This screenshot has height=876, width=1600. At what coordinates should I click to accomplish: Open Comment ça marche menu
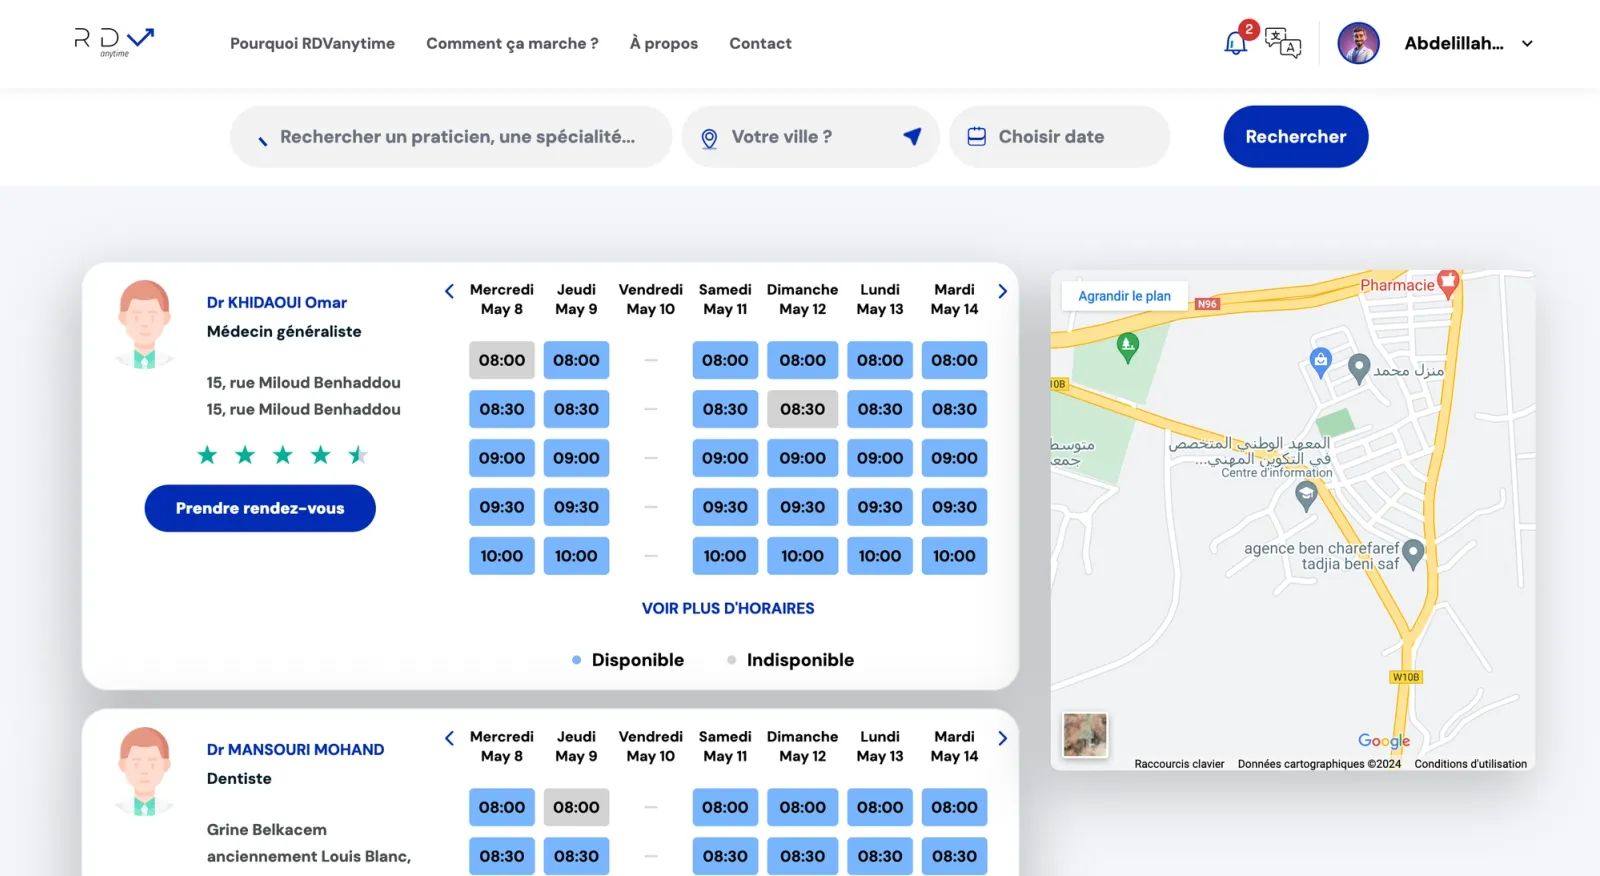pos(512,43)
